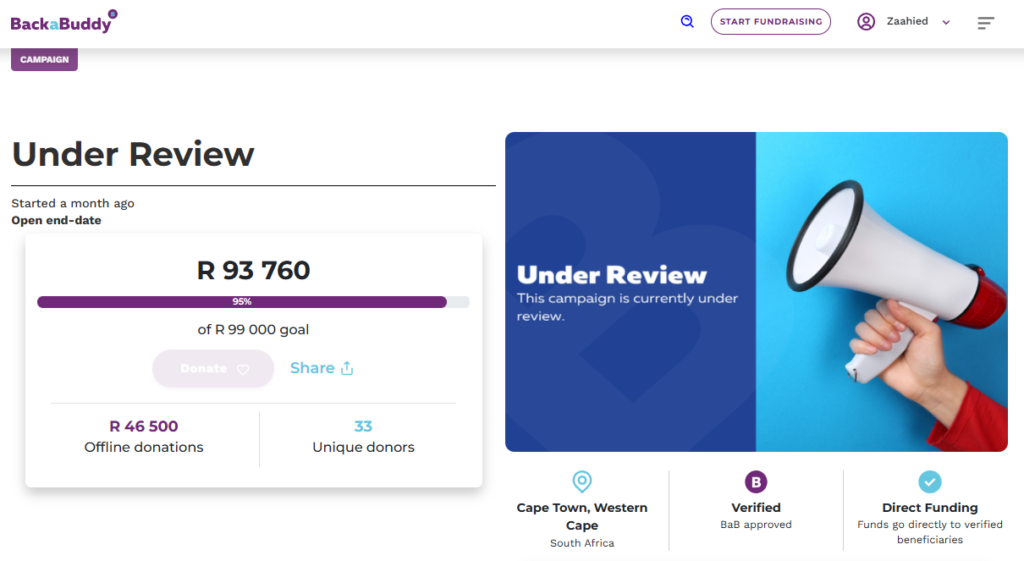Click the BackaBuddy logo
Viewport: 1024px width, 561px height.
(x=63, y=21)
